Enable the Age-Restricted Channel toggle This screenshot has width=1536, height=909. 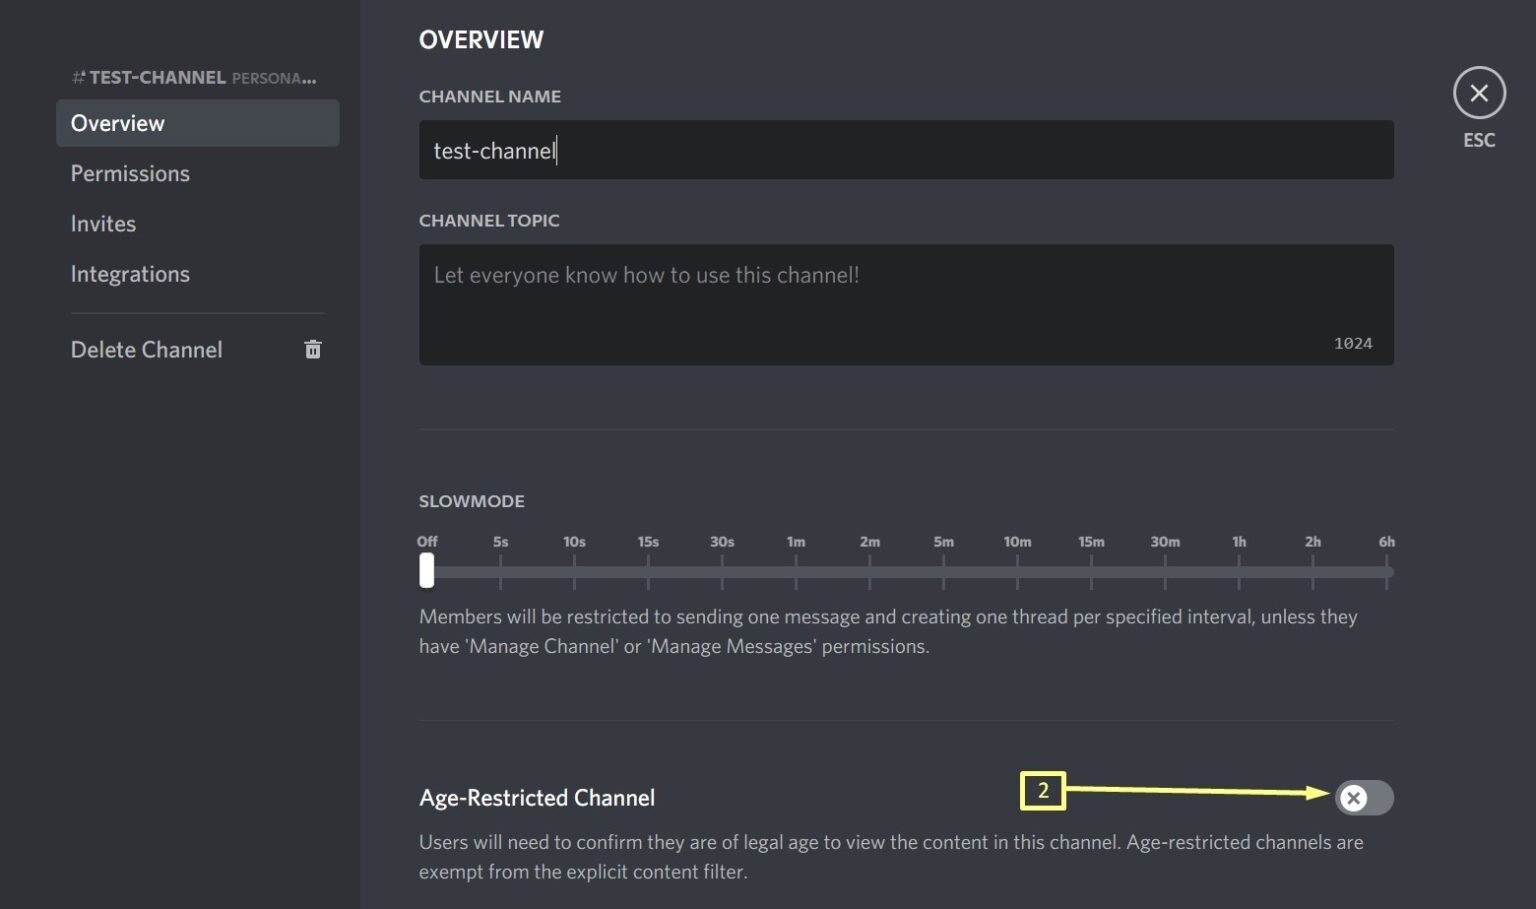click(1364, 798)
